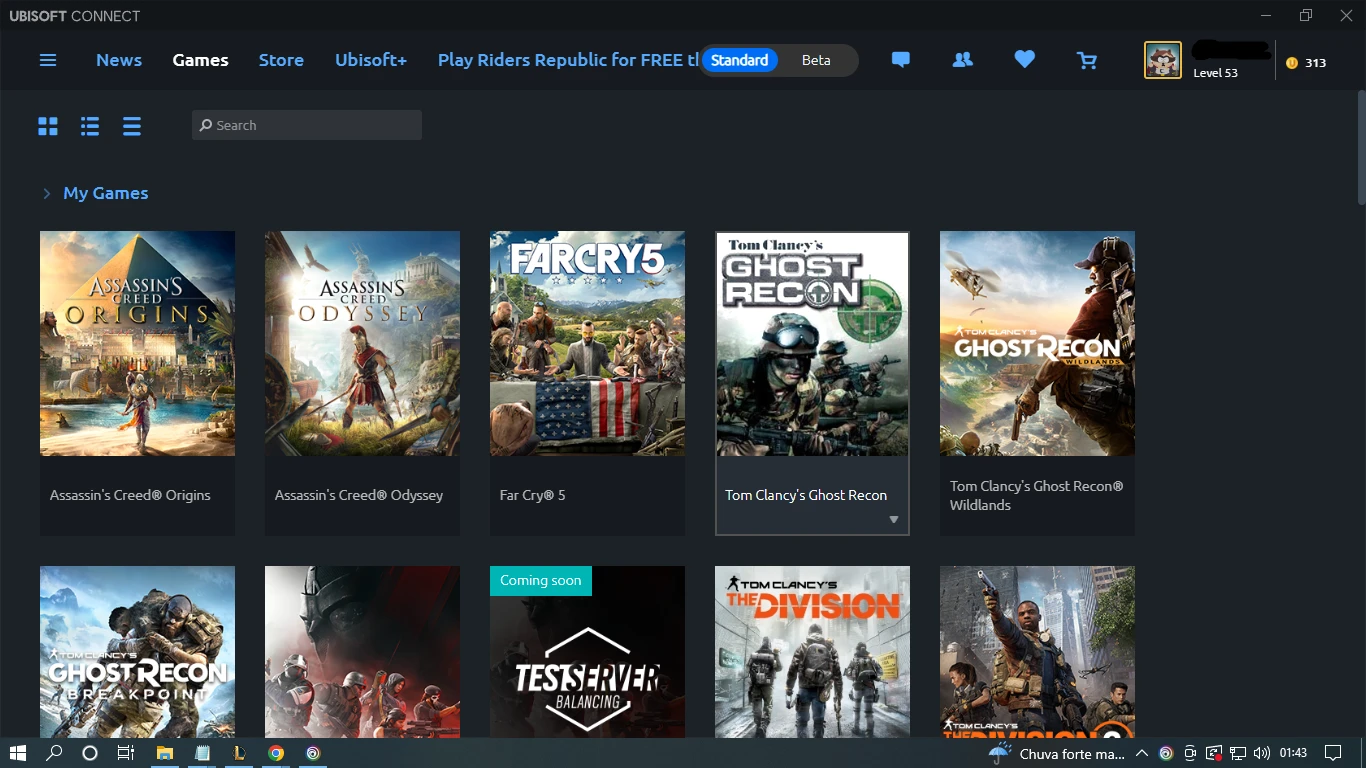This screenshot has height=768, width=1366.
Task: Click Ubisoft Connect system tray icon
Action: point(1166,753)
